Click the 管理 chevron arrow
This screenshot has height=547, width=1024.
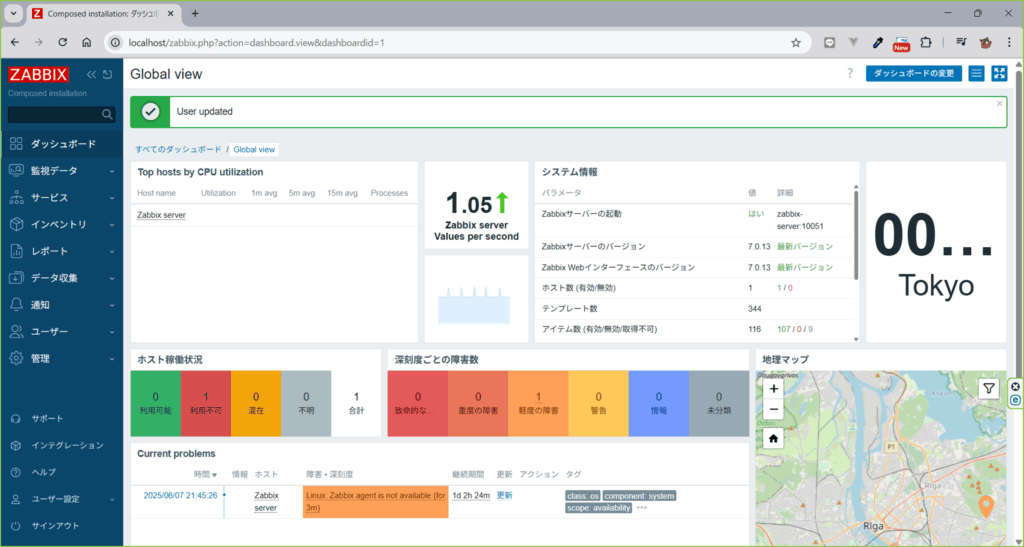point(112,359)
